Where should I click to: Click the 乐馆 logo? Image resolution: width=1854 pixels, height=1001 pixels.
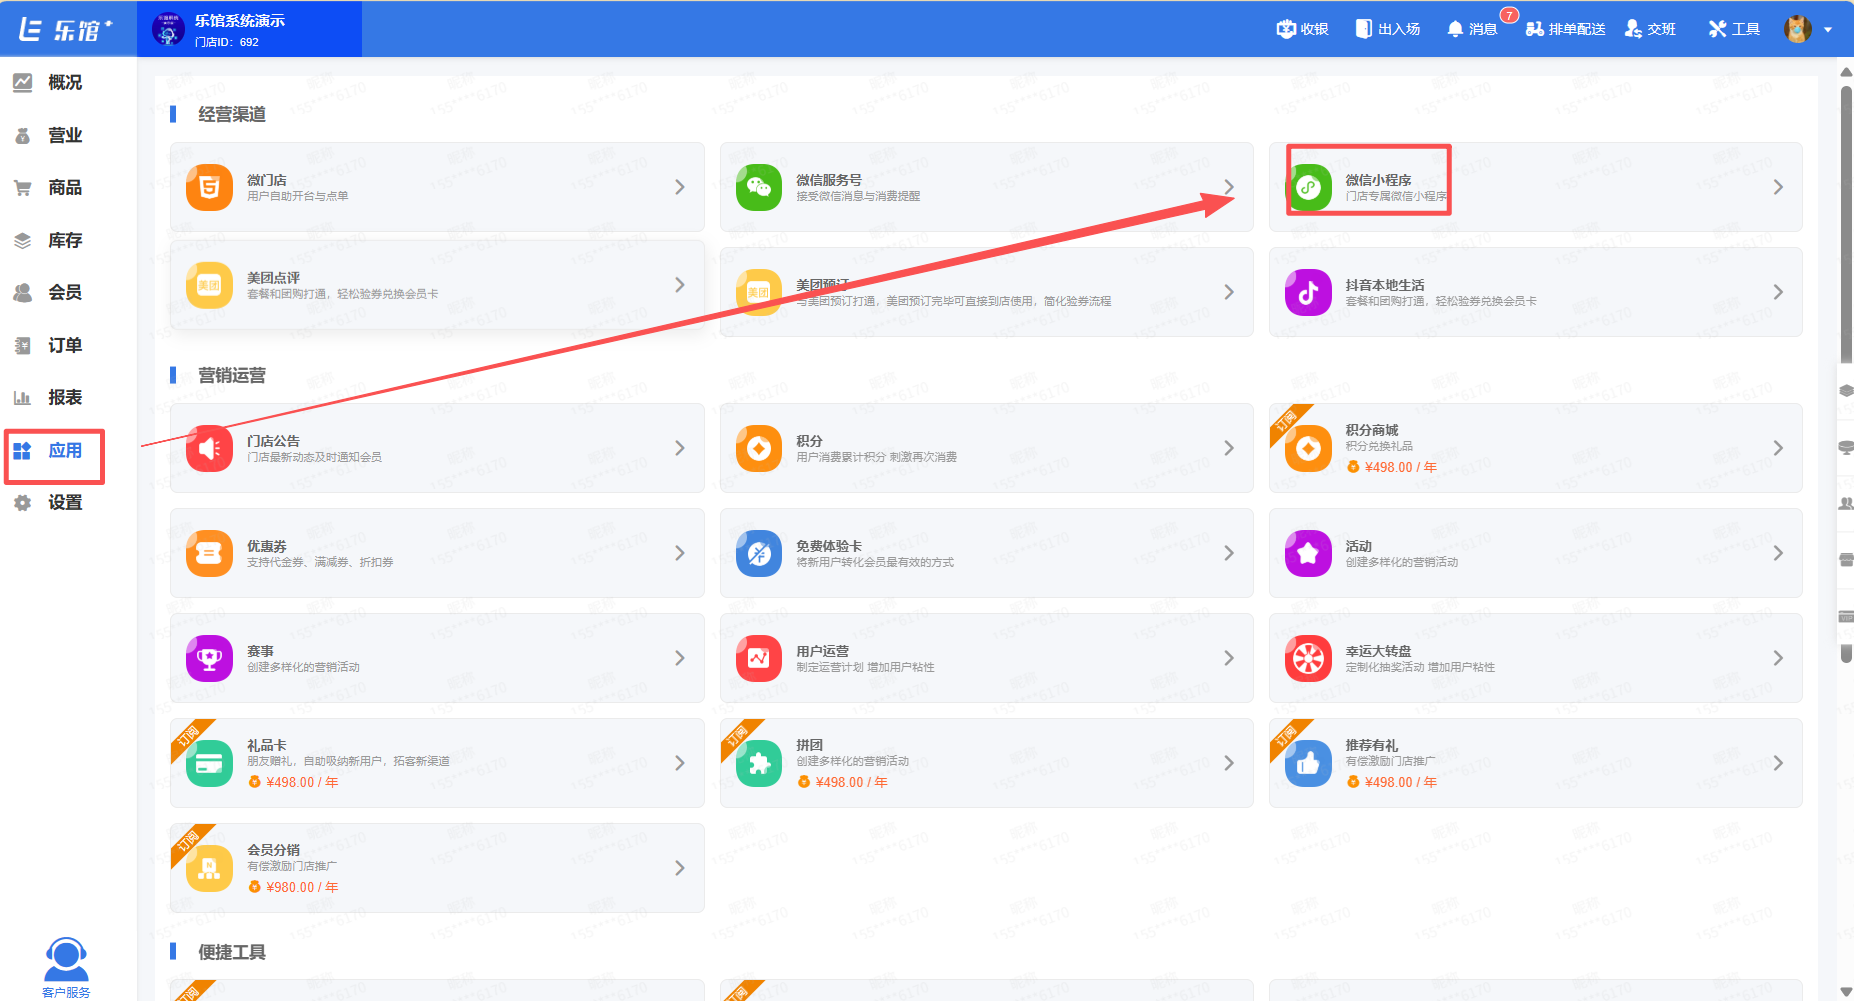coord(66,29)
